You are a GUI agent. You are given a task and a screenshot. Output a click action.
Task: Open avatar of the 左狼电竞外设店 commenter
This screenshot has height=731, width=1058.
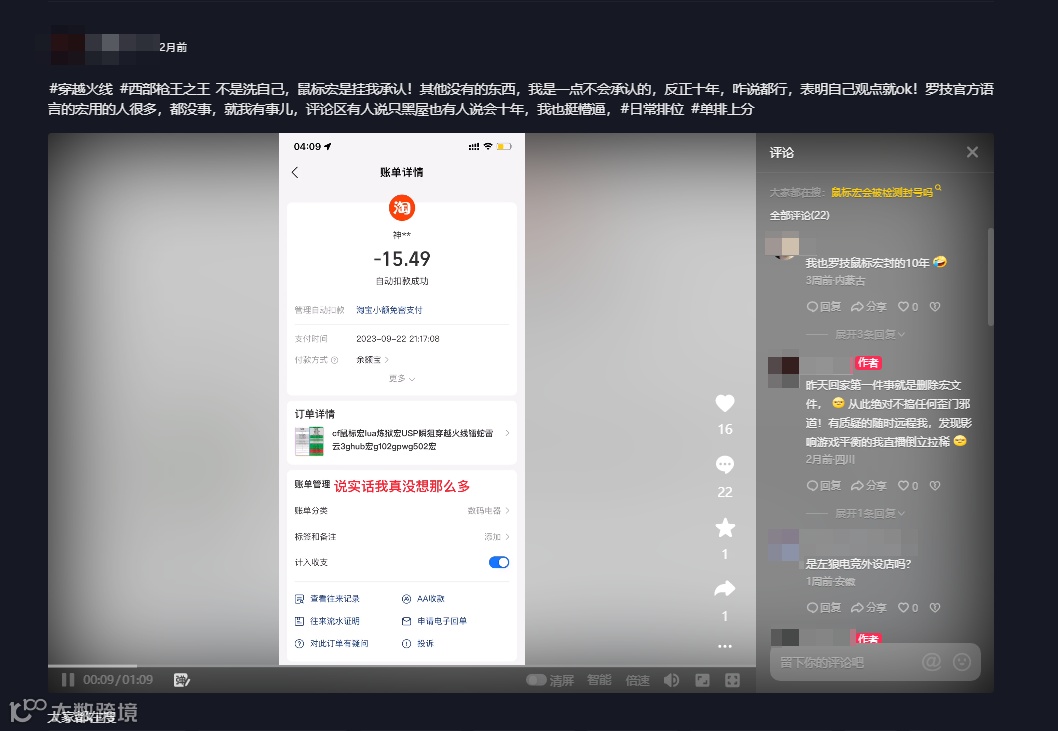[783, 545]
